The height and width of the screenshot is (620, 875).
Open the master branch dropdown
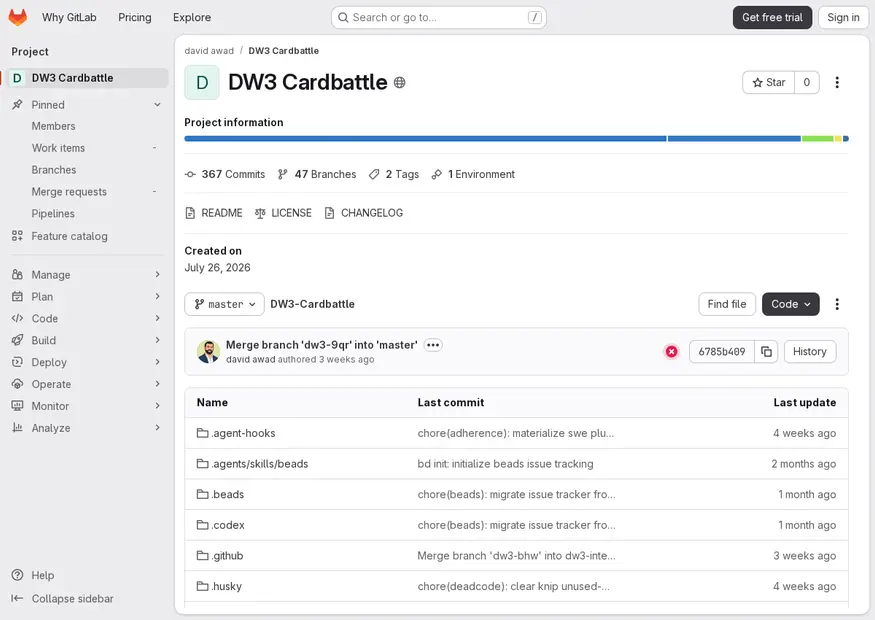pos(224,304)
